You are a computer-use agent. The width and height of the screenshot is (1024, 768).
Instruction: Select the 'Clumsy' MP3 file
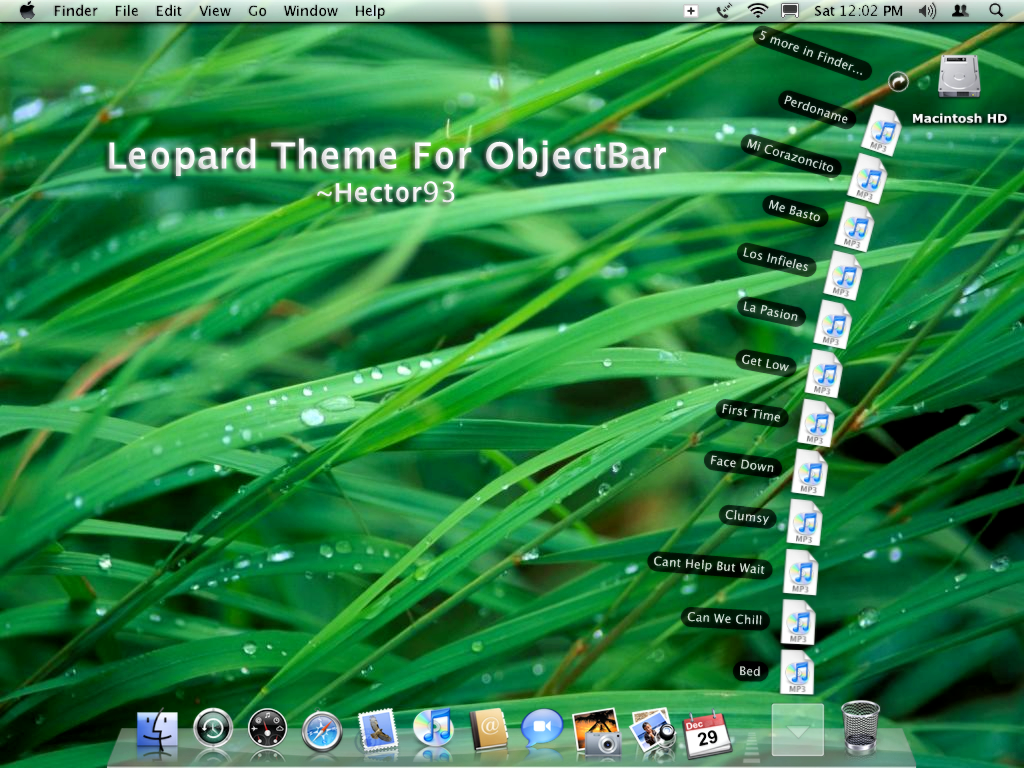pyautogui.click(x=803, y=522)
